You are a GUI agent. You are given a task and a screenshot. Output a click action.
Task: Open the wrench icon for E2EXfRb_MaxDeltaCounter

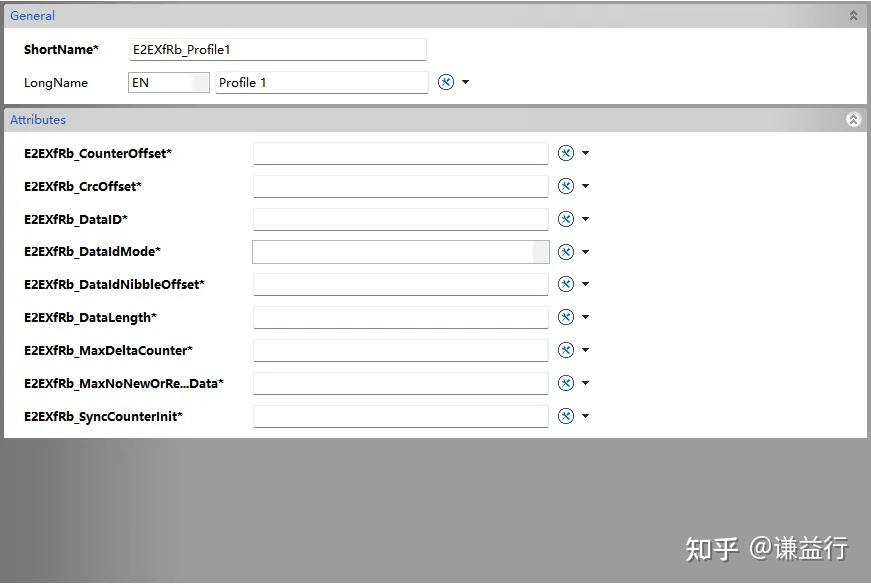tap(566, 350)
